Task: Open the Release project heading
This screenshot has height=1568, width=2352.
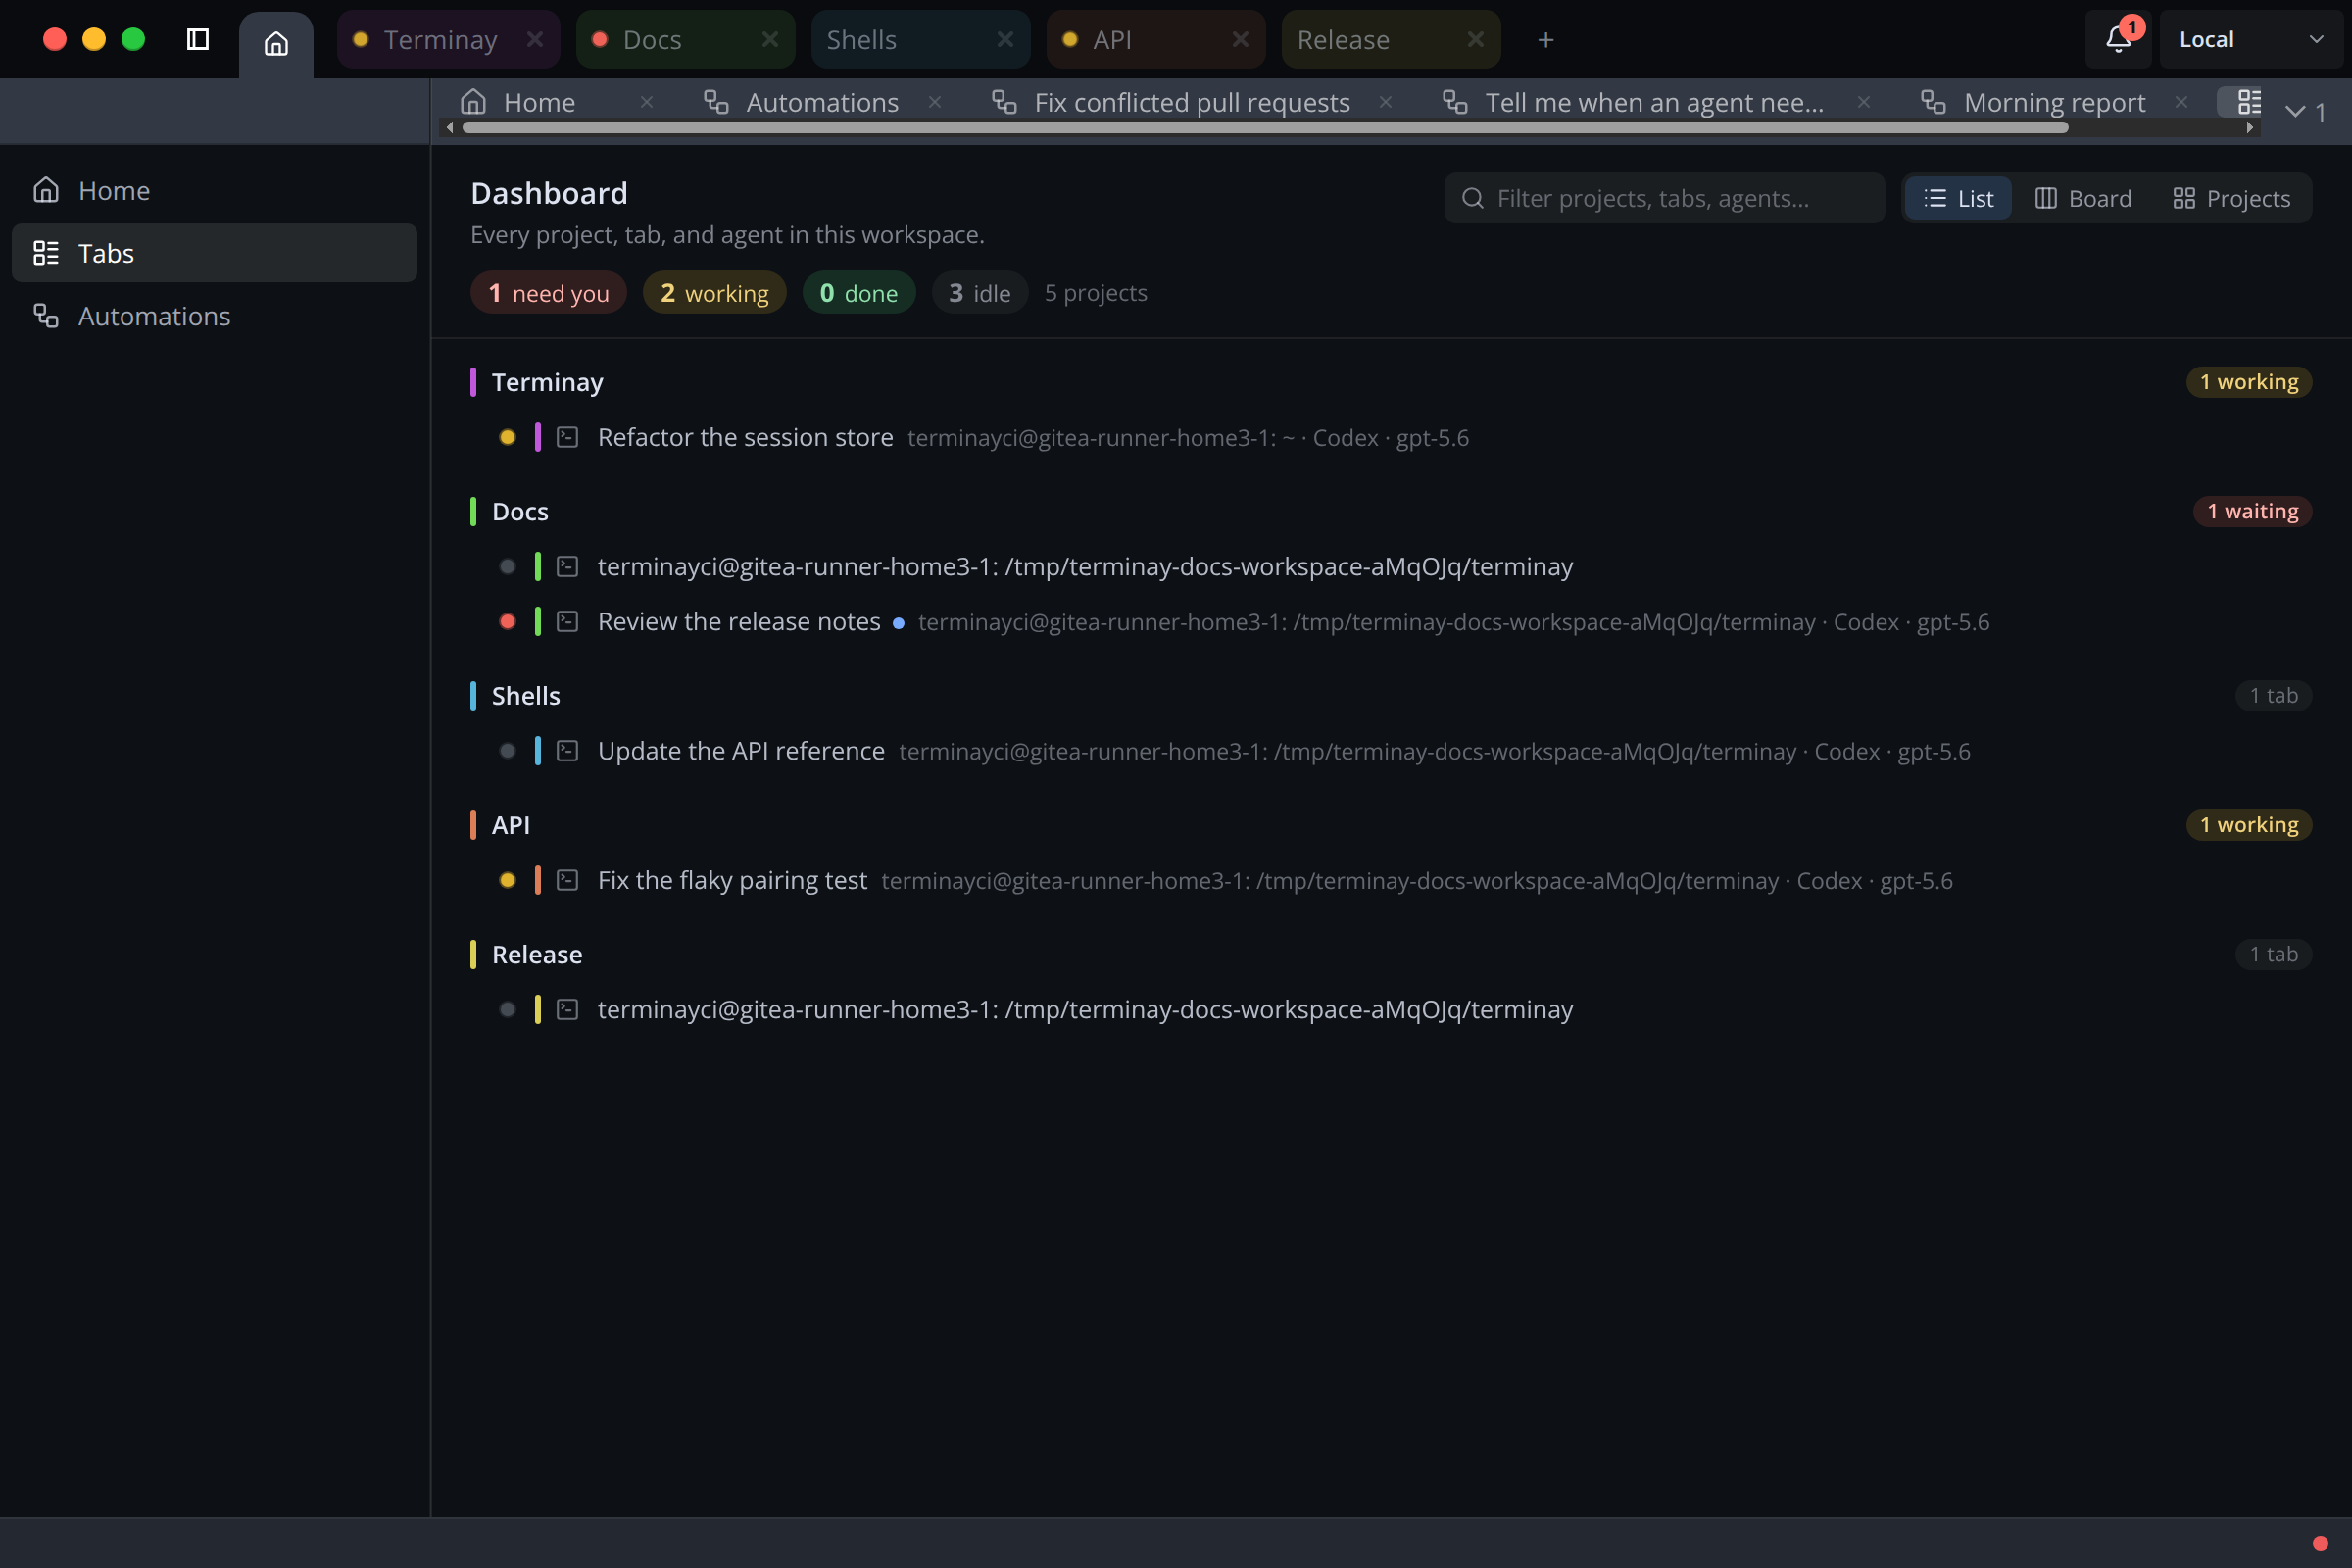Action: [537, 954]
